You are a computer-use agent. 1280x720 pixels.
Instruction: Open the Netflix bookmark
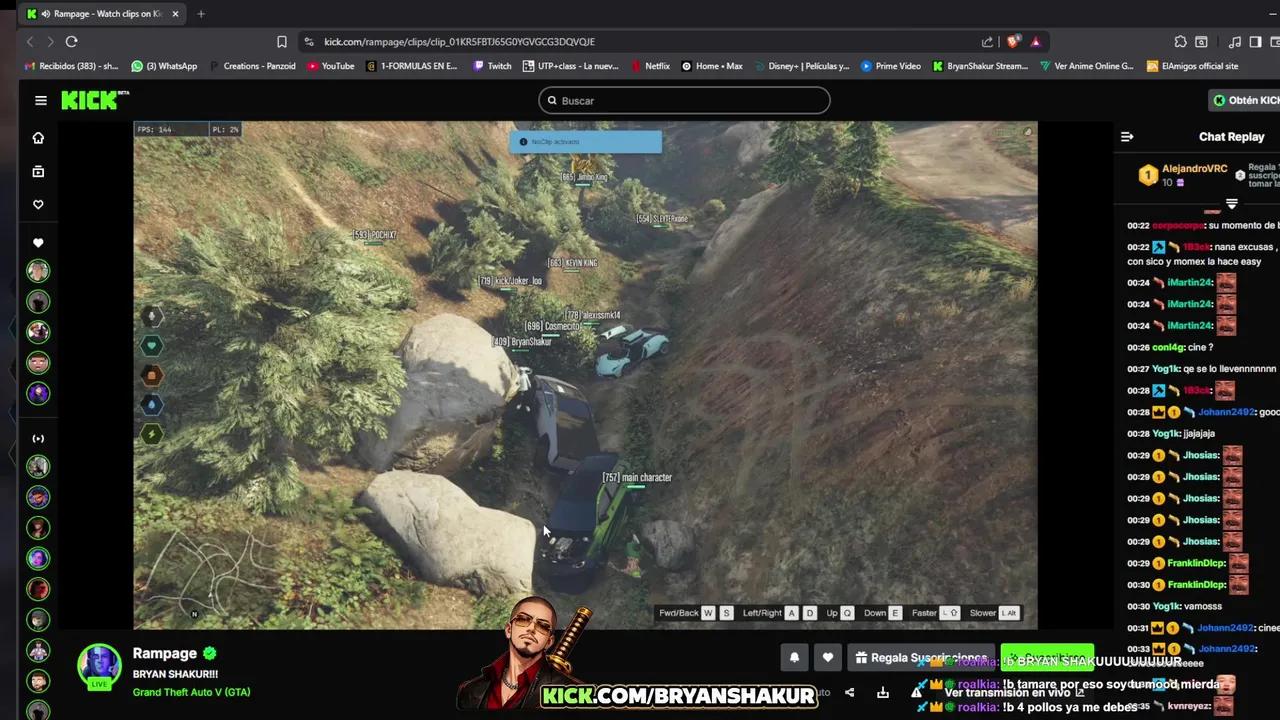[x=650, y=66]
